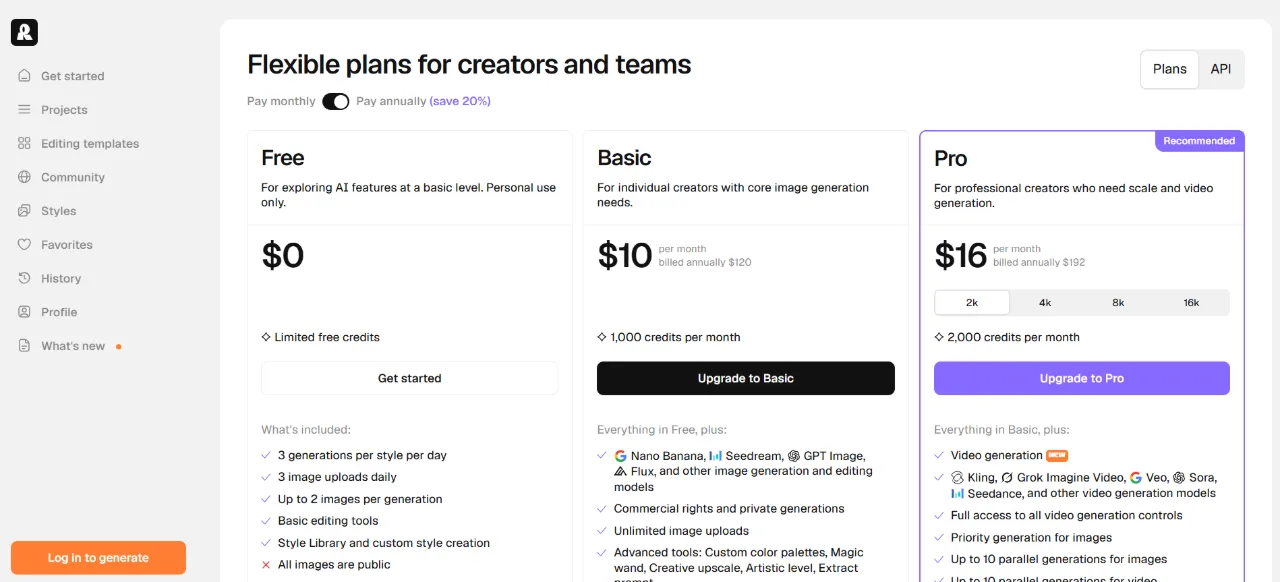The width and height of the screenshot is (1280, 582).
Task: Open the Projects sidebar icon
Action: 24,110
